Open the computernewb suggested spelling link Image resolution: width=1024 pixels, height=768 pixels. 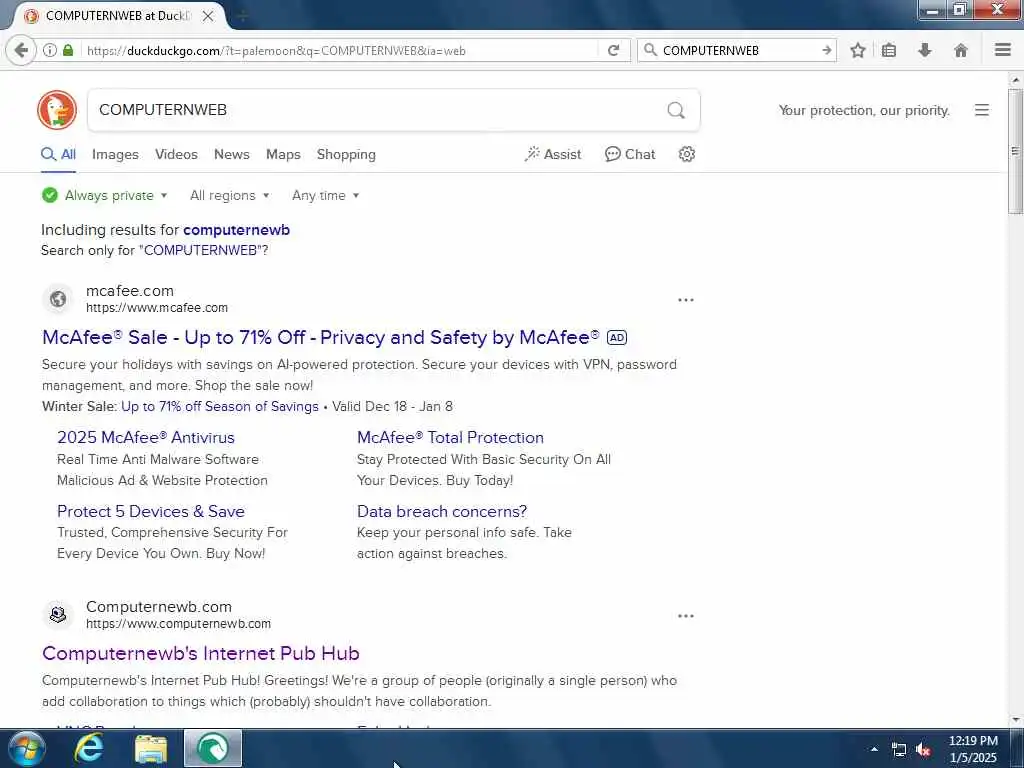[236, 230]
